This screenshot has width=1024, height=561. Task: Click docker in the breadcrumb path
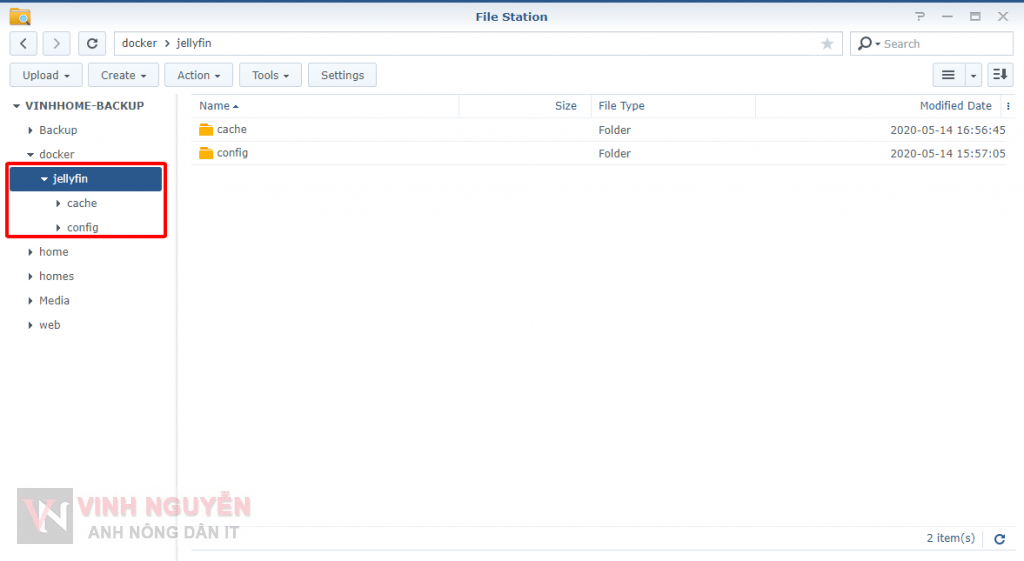pyautogui.click(x=139, y=43)
